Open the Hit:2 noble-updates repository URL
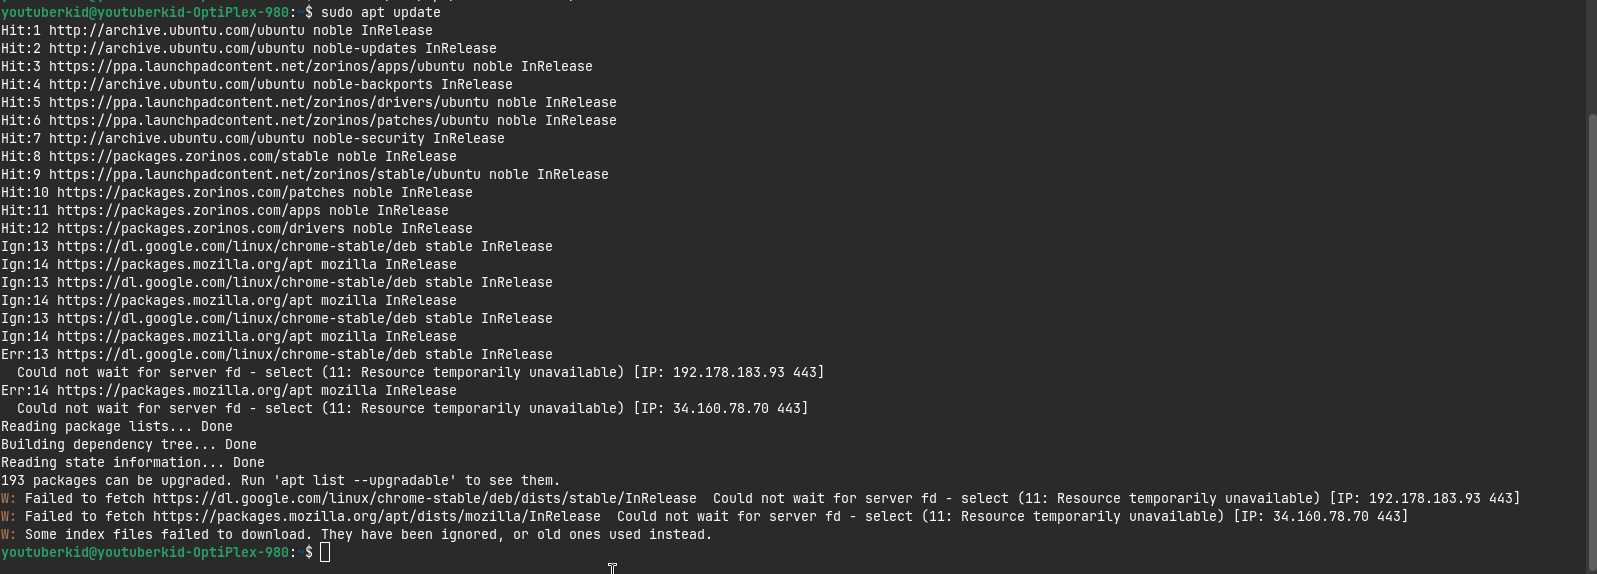Screen dimensions: 1597x574 tap(177, 48)
